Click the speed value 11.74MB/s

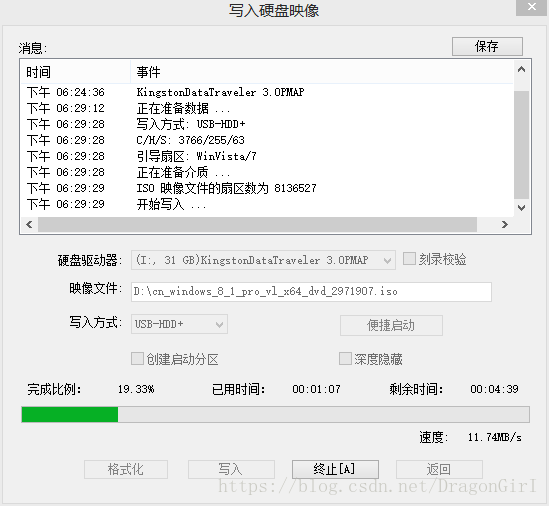[x=494, y=437]
